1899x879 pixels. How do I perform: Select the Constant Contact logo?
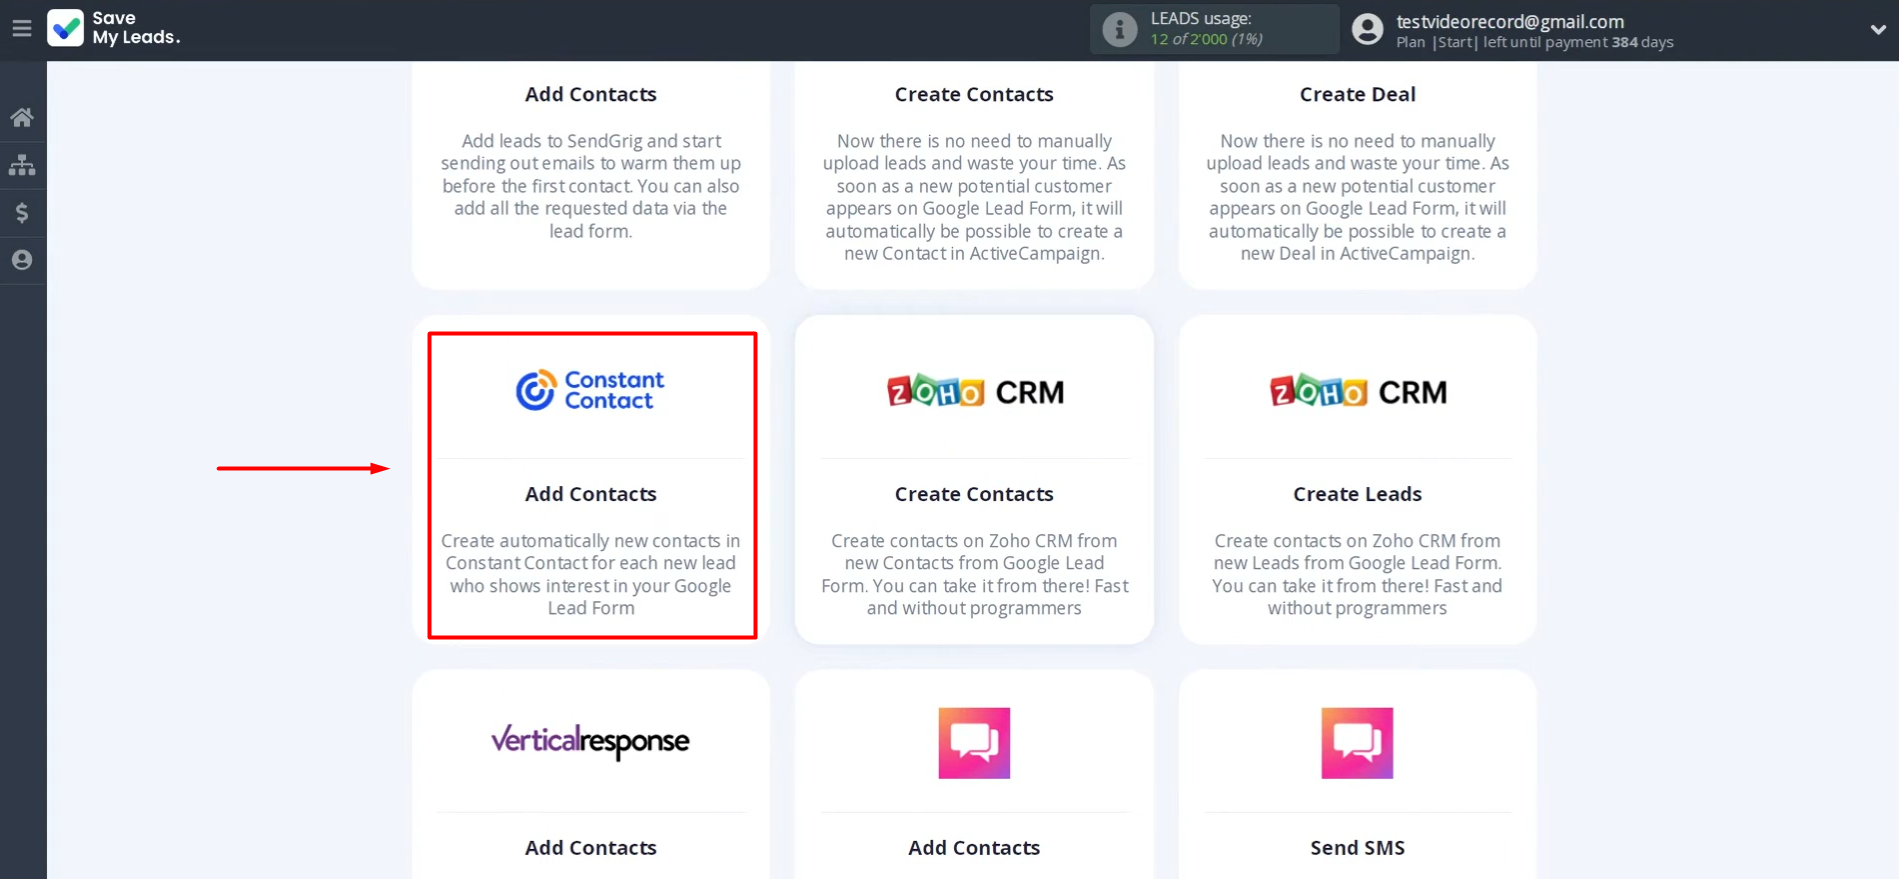(590, 390)
